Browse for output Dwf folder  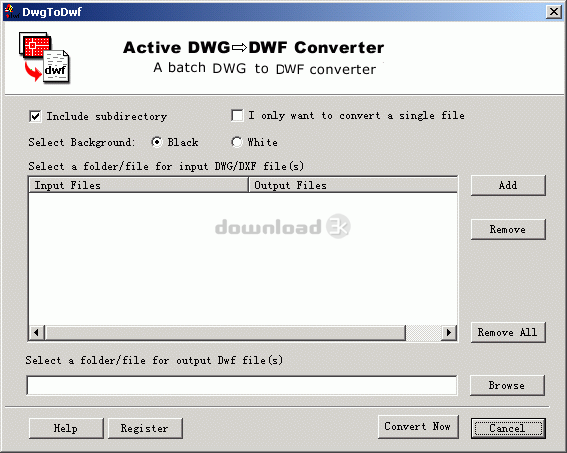(x=507, y=385)
